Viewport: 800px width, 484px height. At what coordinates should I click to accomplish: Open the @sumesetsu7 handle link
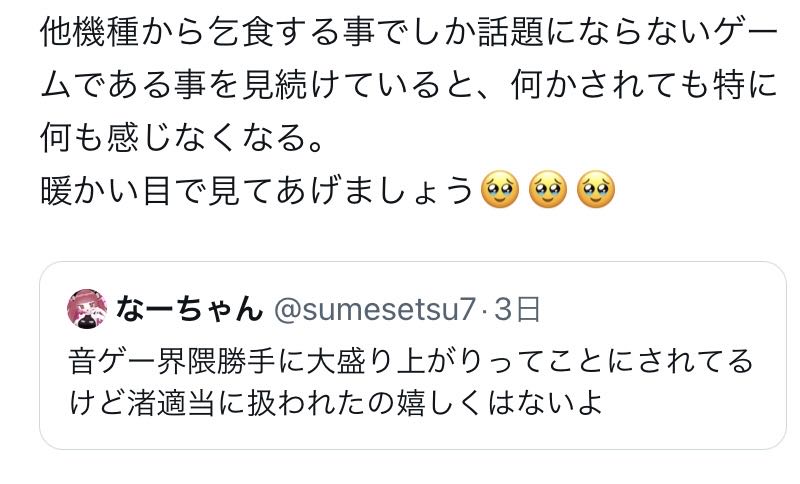(x=374, y=309)
